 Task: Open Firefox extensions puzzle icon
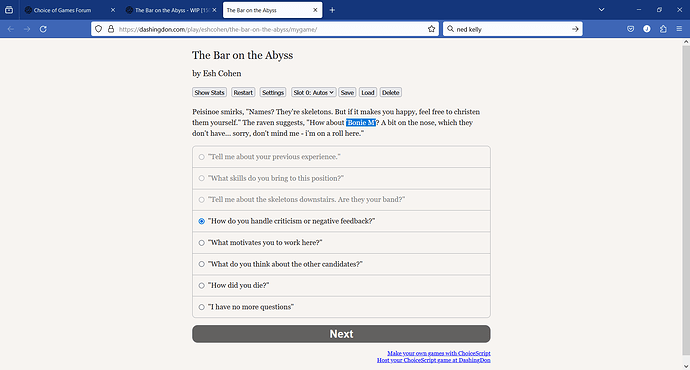663,29
